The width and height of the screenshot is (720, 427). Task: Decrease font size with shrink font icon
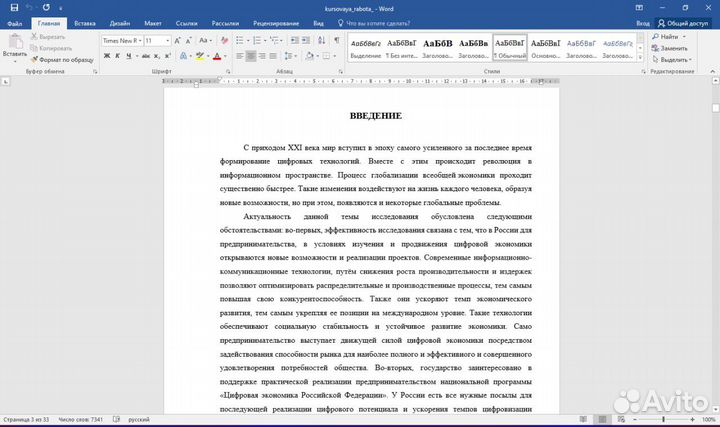click(189, 40)
